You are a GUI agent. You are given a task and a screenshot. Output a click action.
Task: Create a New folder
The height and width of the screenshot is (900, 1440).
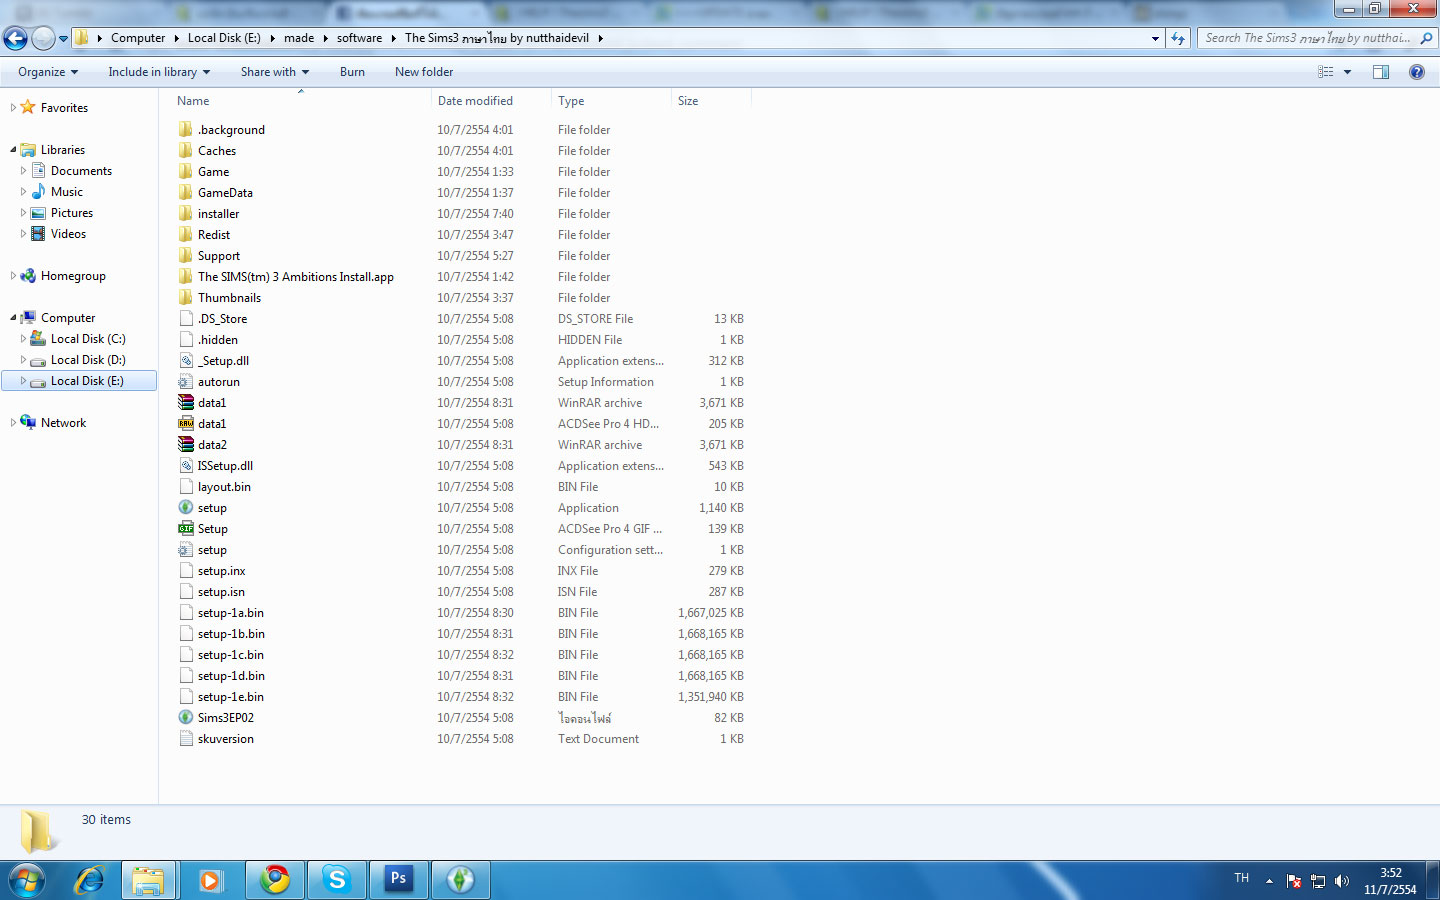(424, 72)
